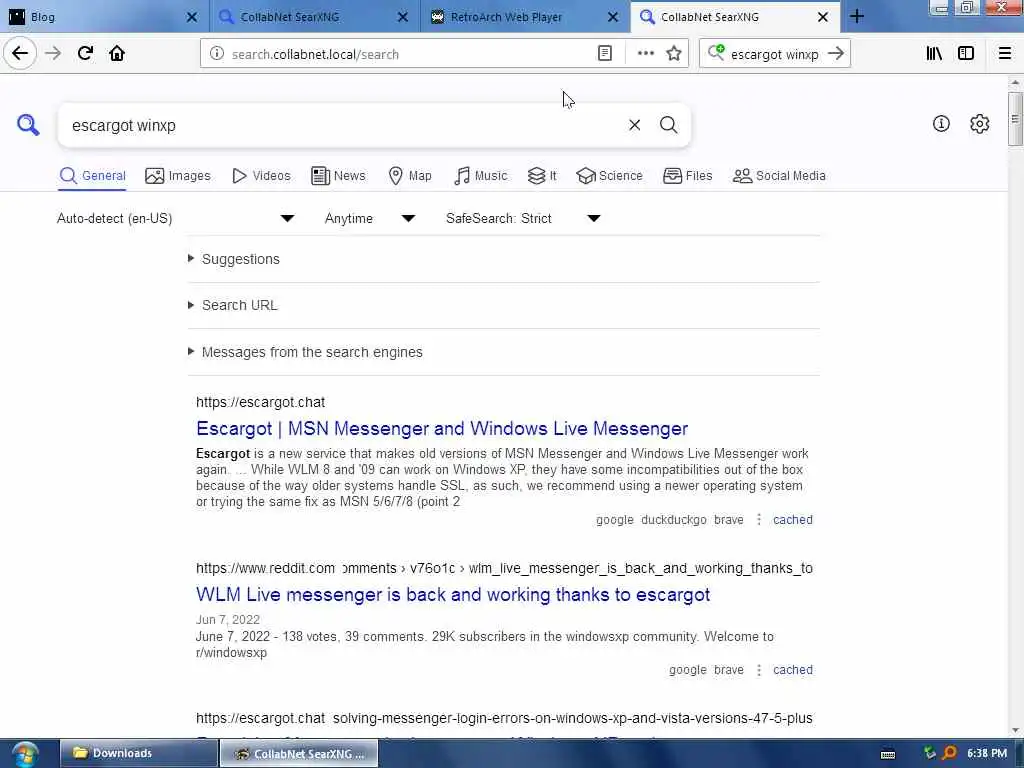
Task: Open Escargot MSN Messenger result link
Action: pos(442,428)
